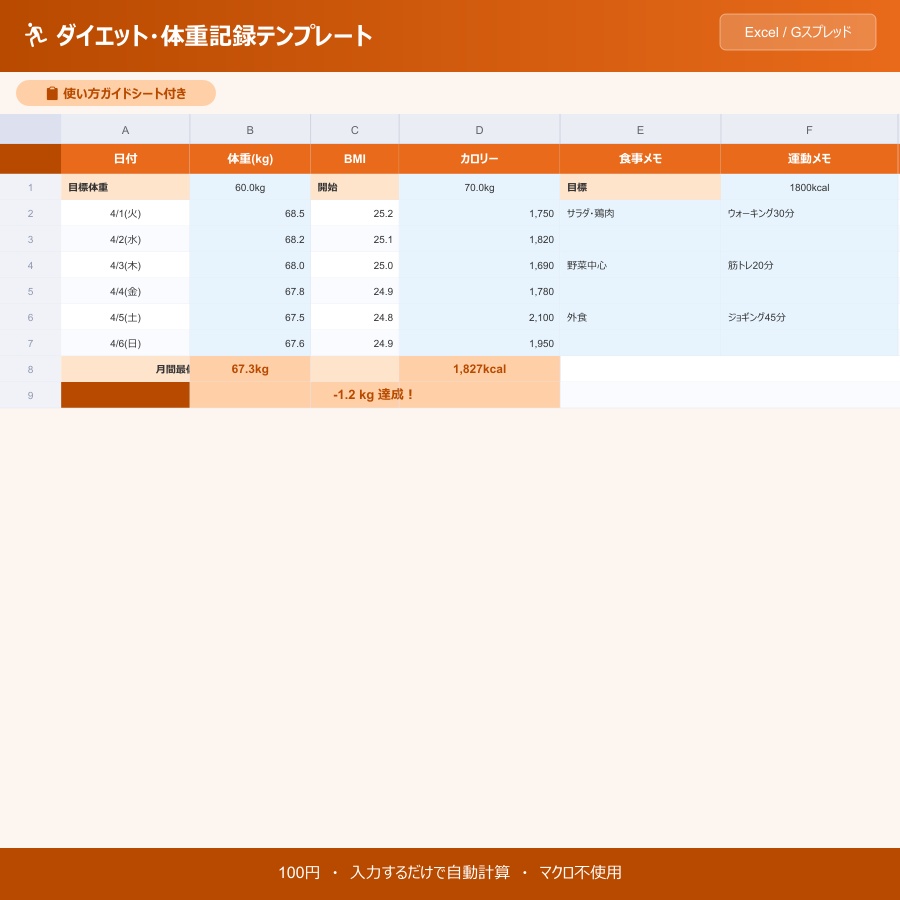Click the Excel / Gスプレッド button
Viewport: 900px width, 900px height.
(x=797, y=32)
